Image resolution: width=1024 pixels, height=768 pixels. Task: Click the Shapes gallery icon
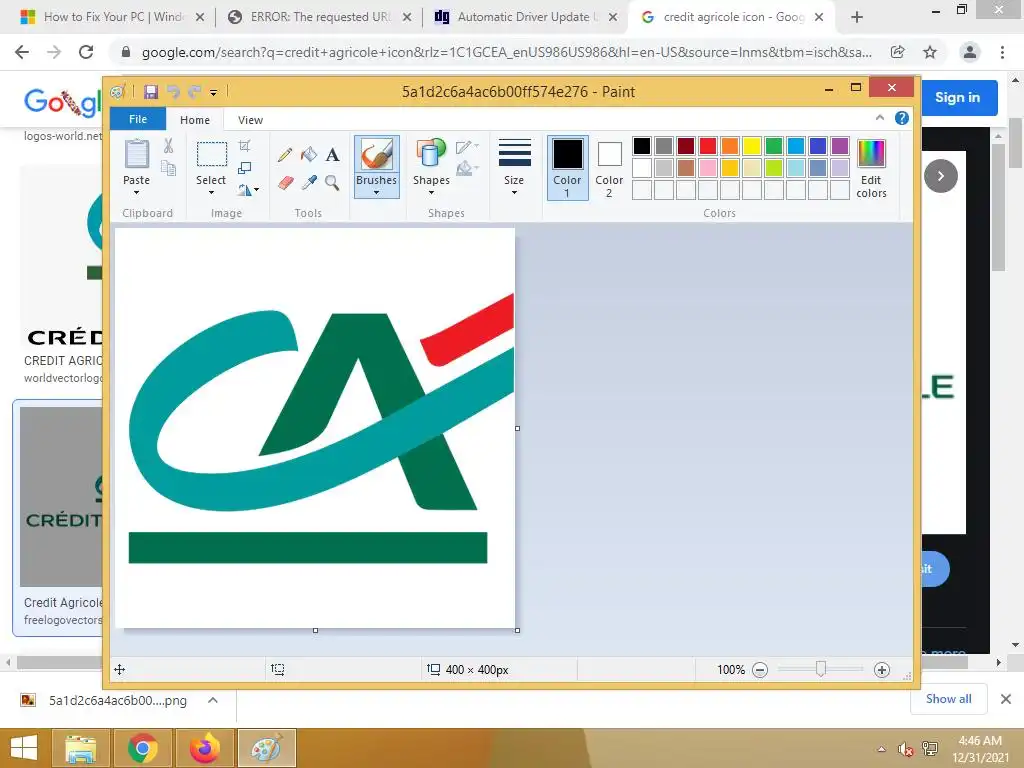430,154
